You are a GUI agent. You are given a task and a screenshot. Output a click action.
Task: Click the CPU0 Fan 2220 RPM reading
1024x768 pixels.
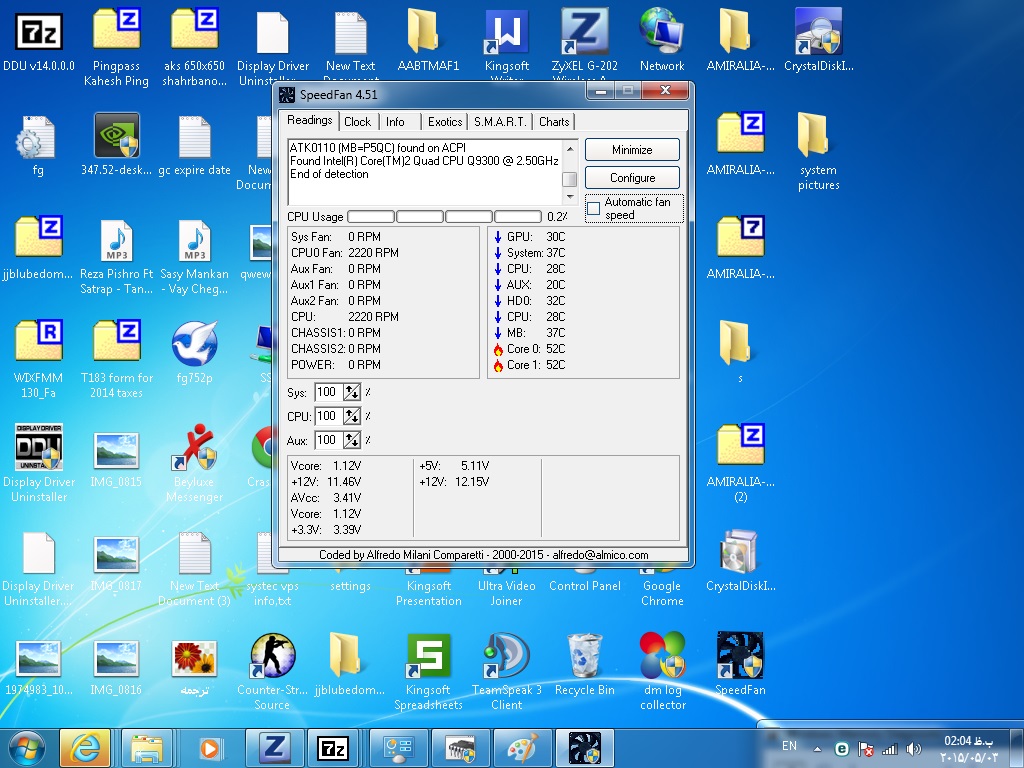point(345,253)
